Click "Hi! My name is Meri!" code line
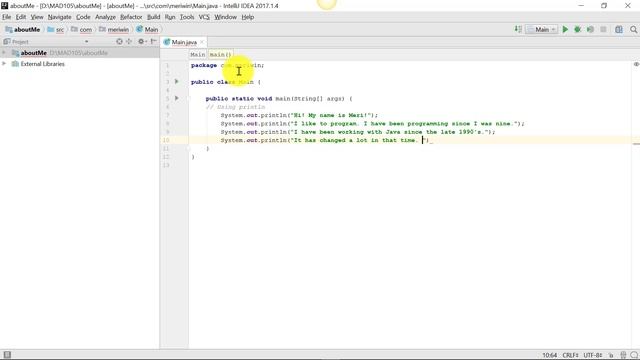Viewport: 640px width, 360px height. point(299,115)
